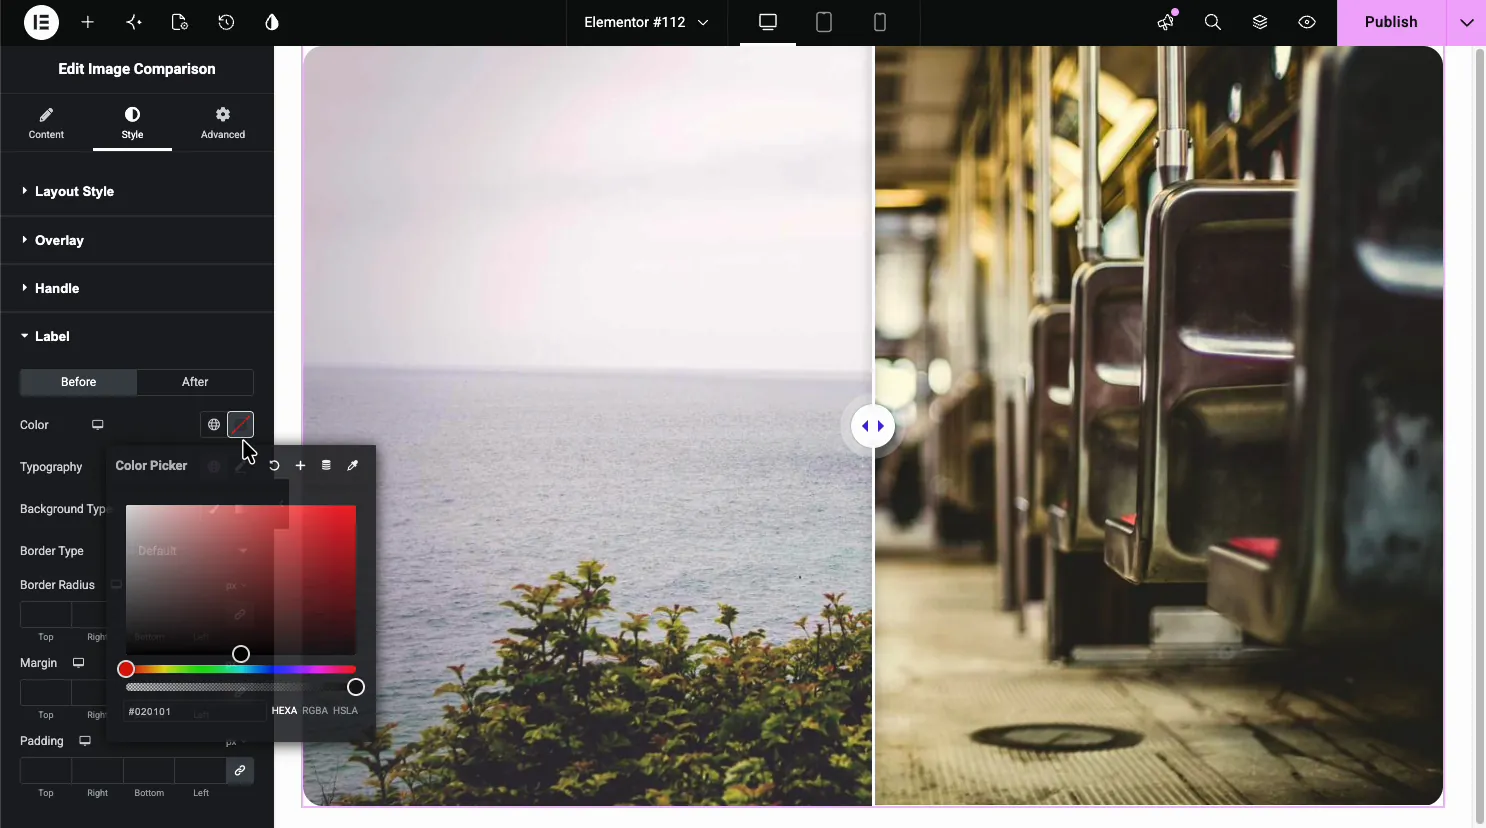
Task: Switch color format to RGBA
Action: 315,711
